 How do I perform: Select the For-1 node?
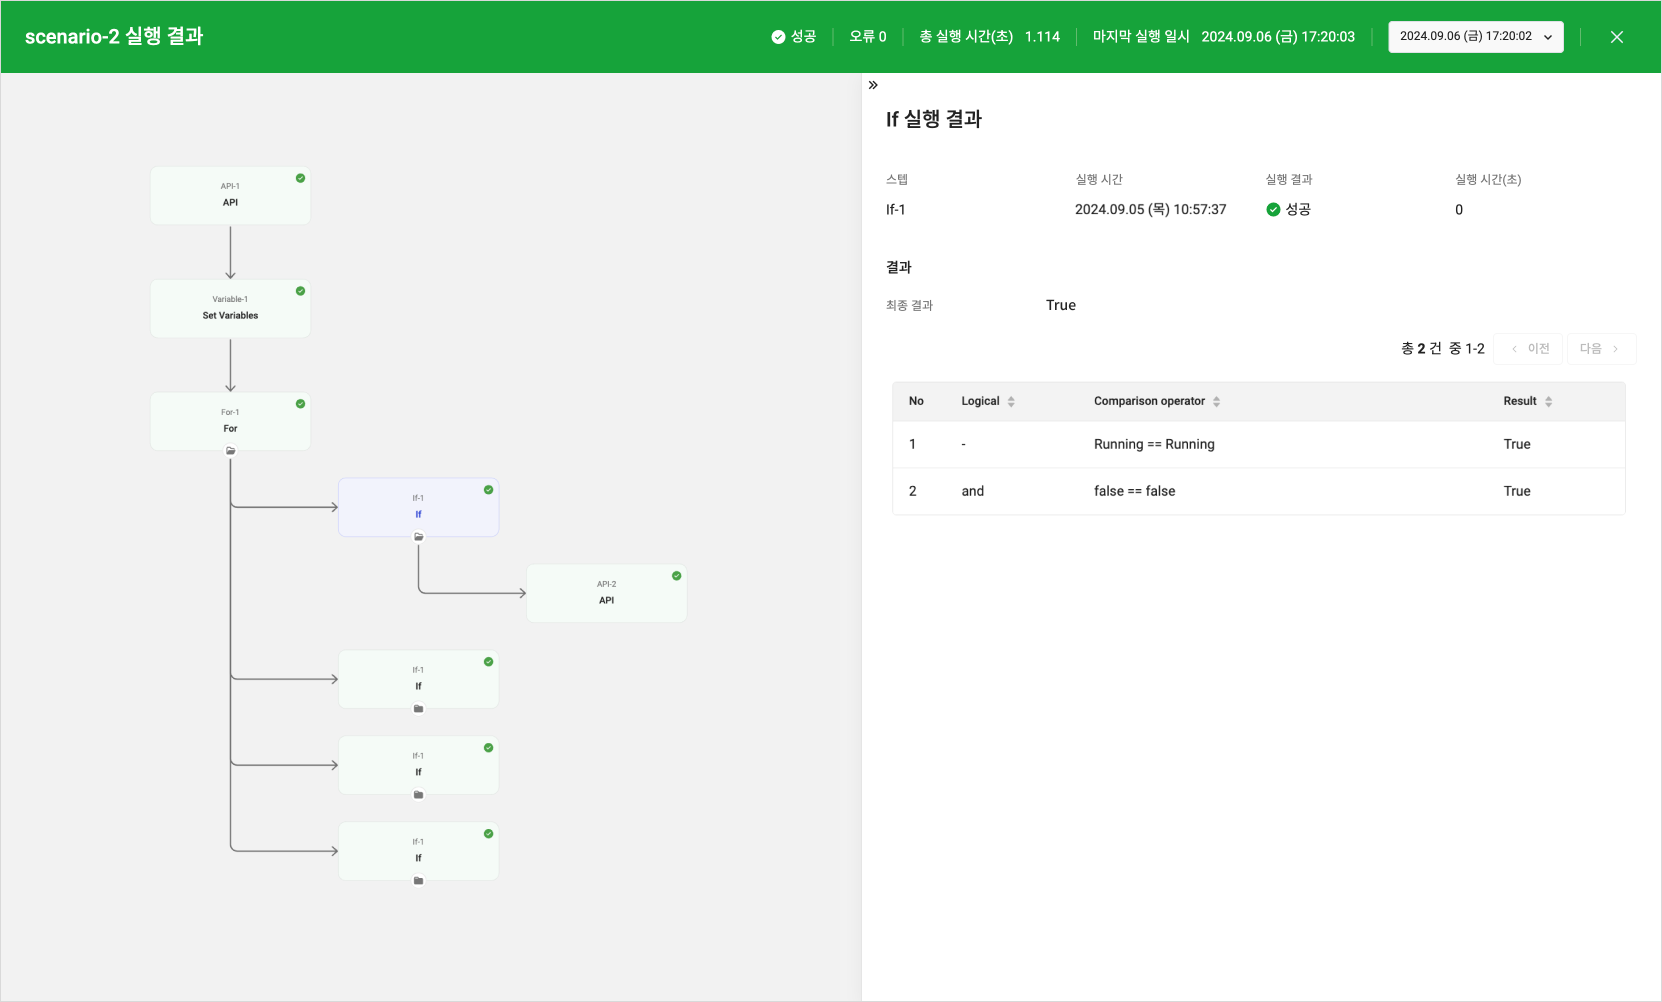pos(230,421)
